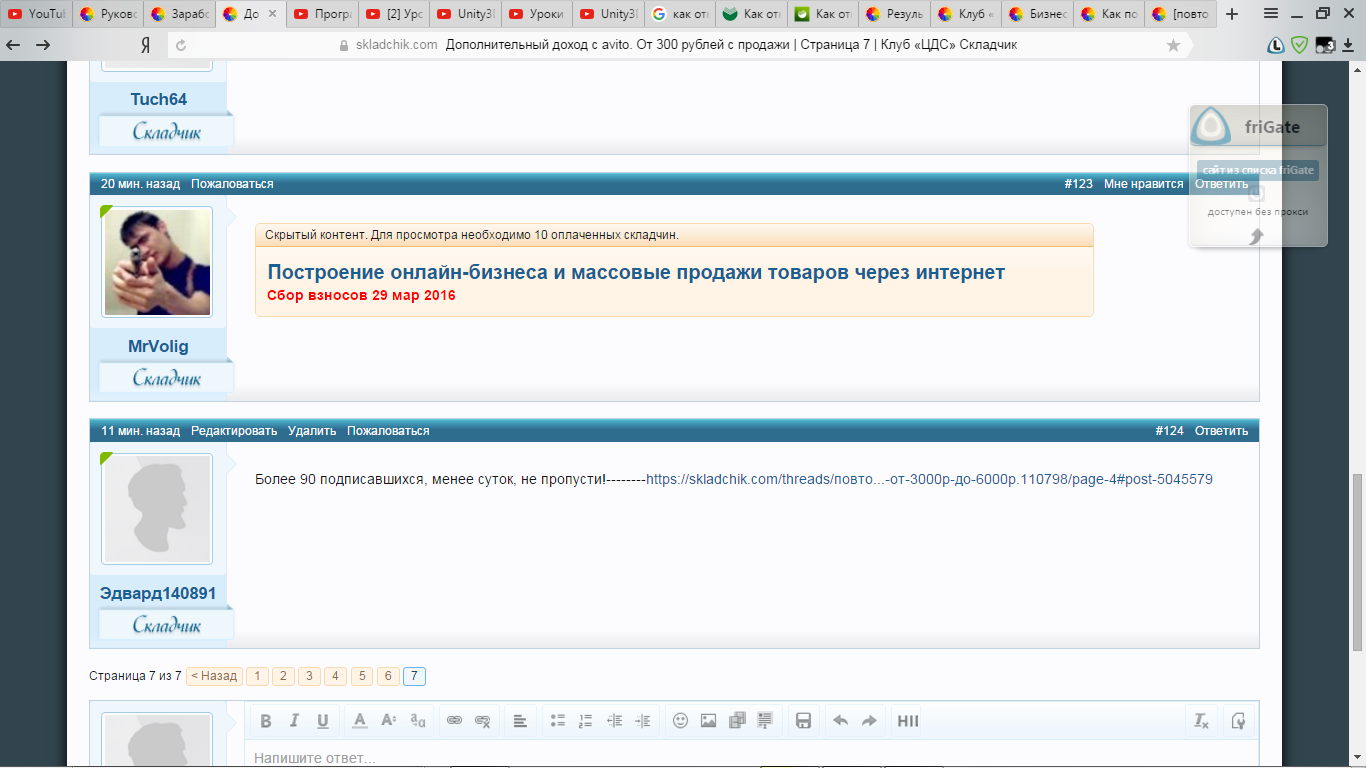
Task: Open Tuch64's profile link
Action: point(159,99)
